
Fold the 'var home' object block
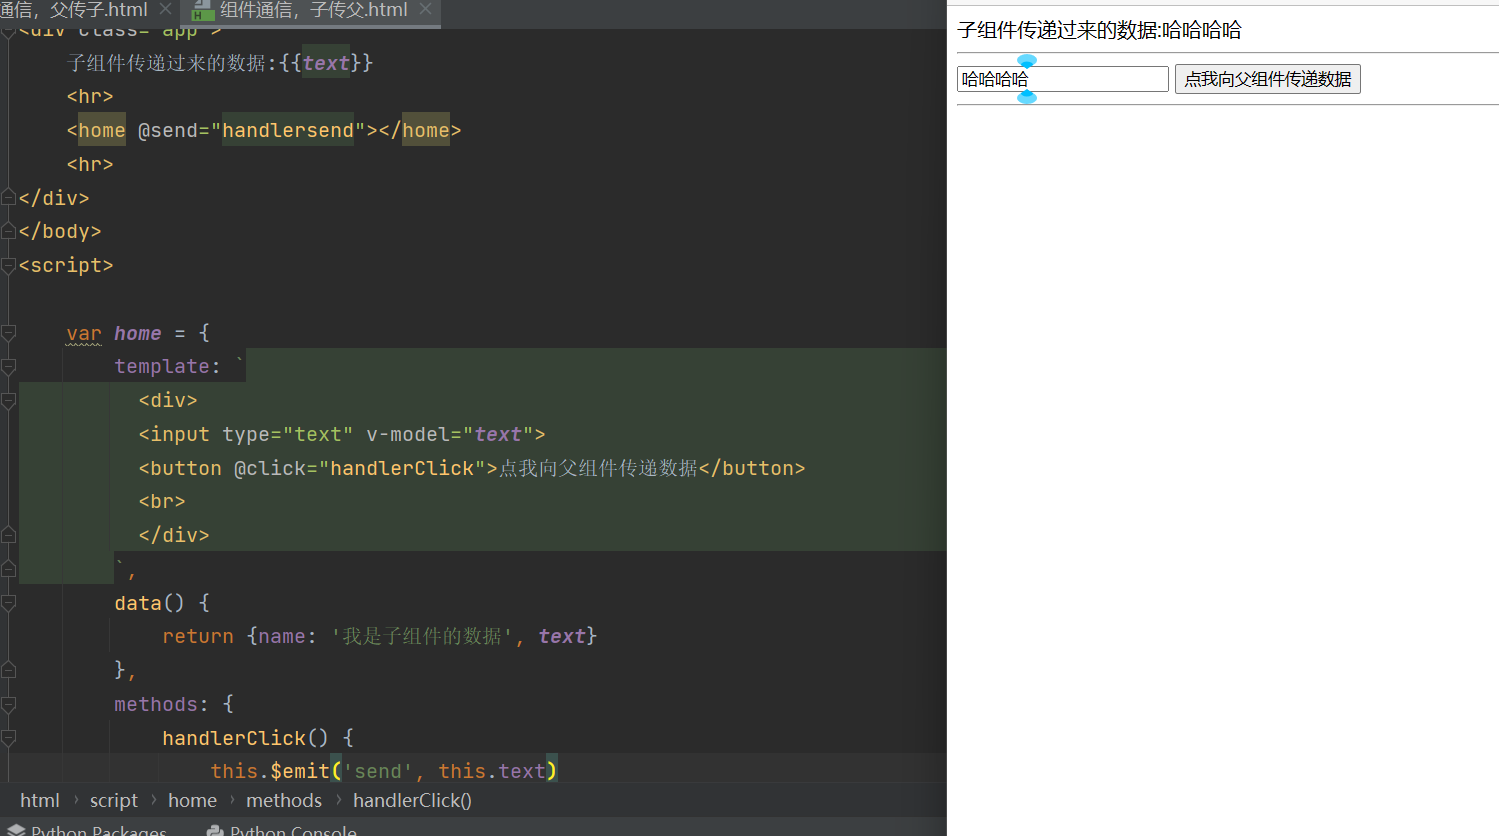[8, 333]
